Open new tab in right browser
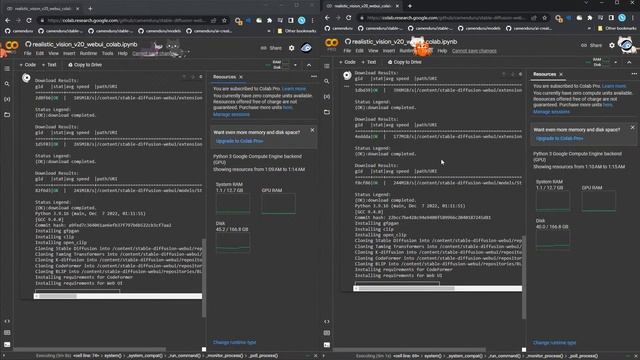The image size is (640, 360). coord(410,6)
